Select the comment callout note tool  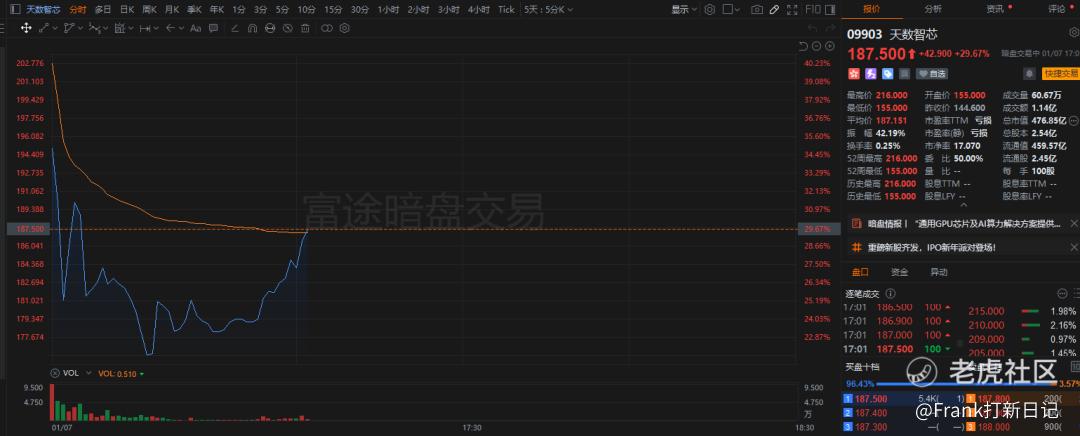(x=214, y=28)
